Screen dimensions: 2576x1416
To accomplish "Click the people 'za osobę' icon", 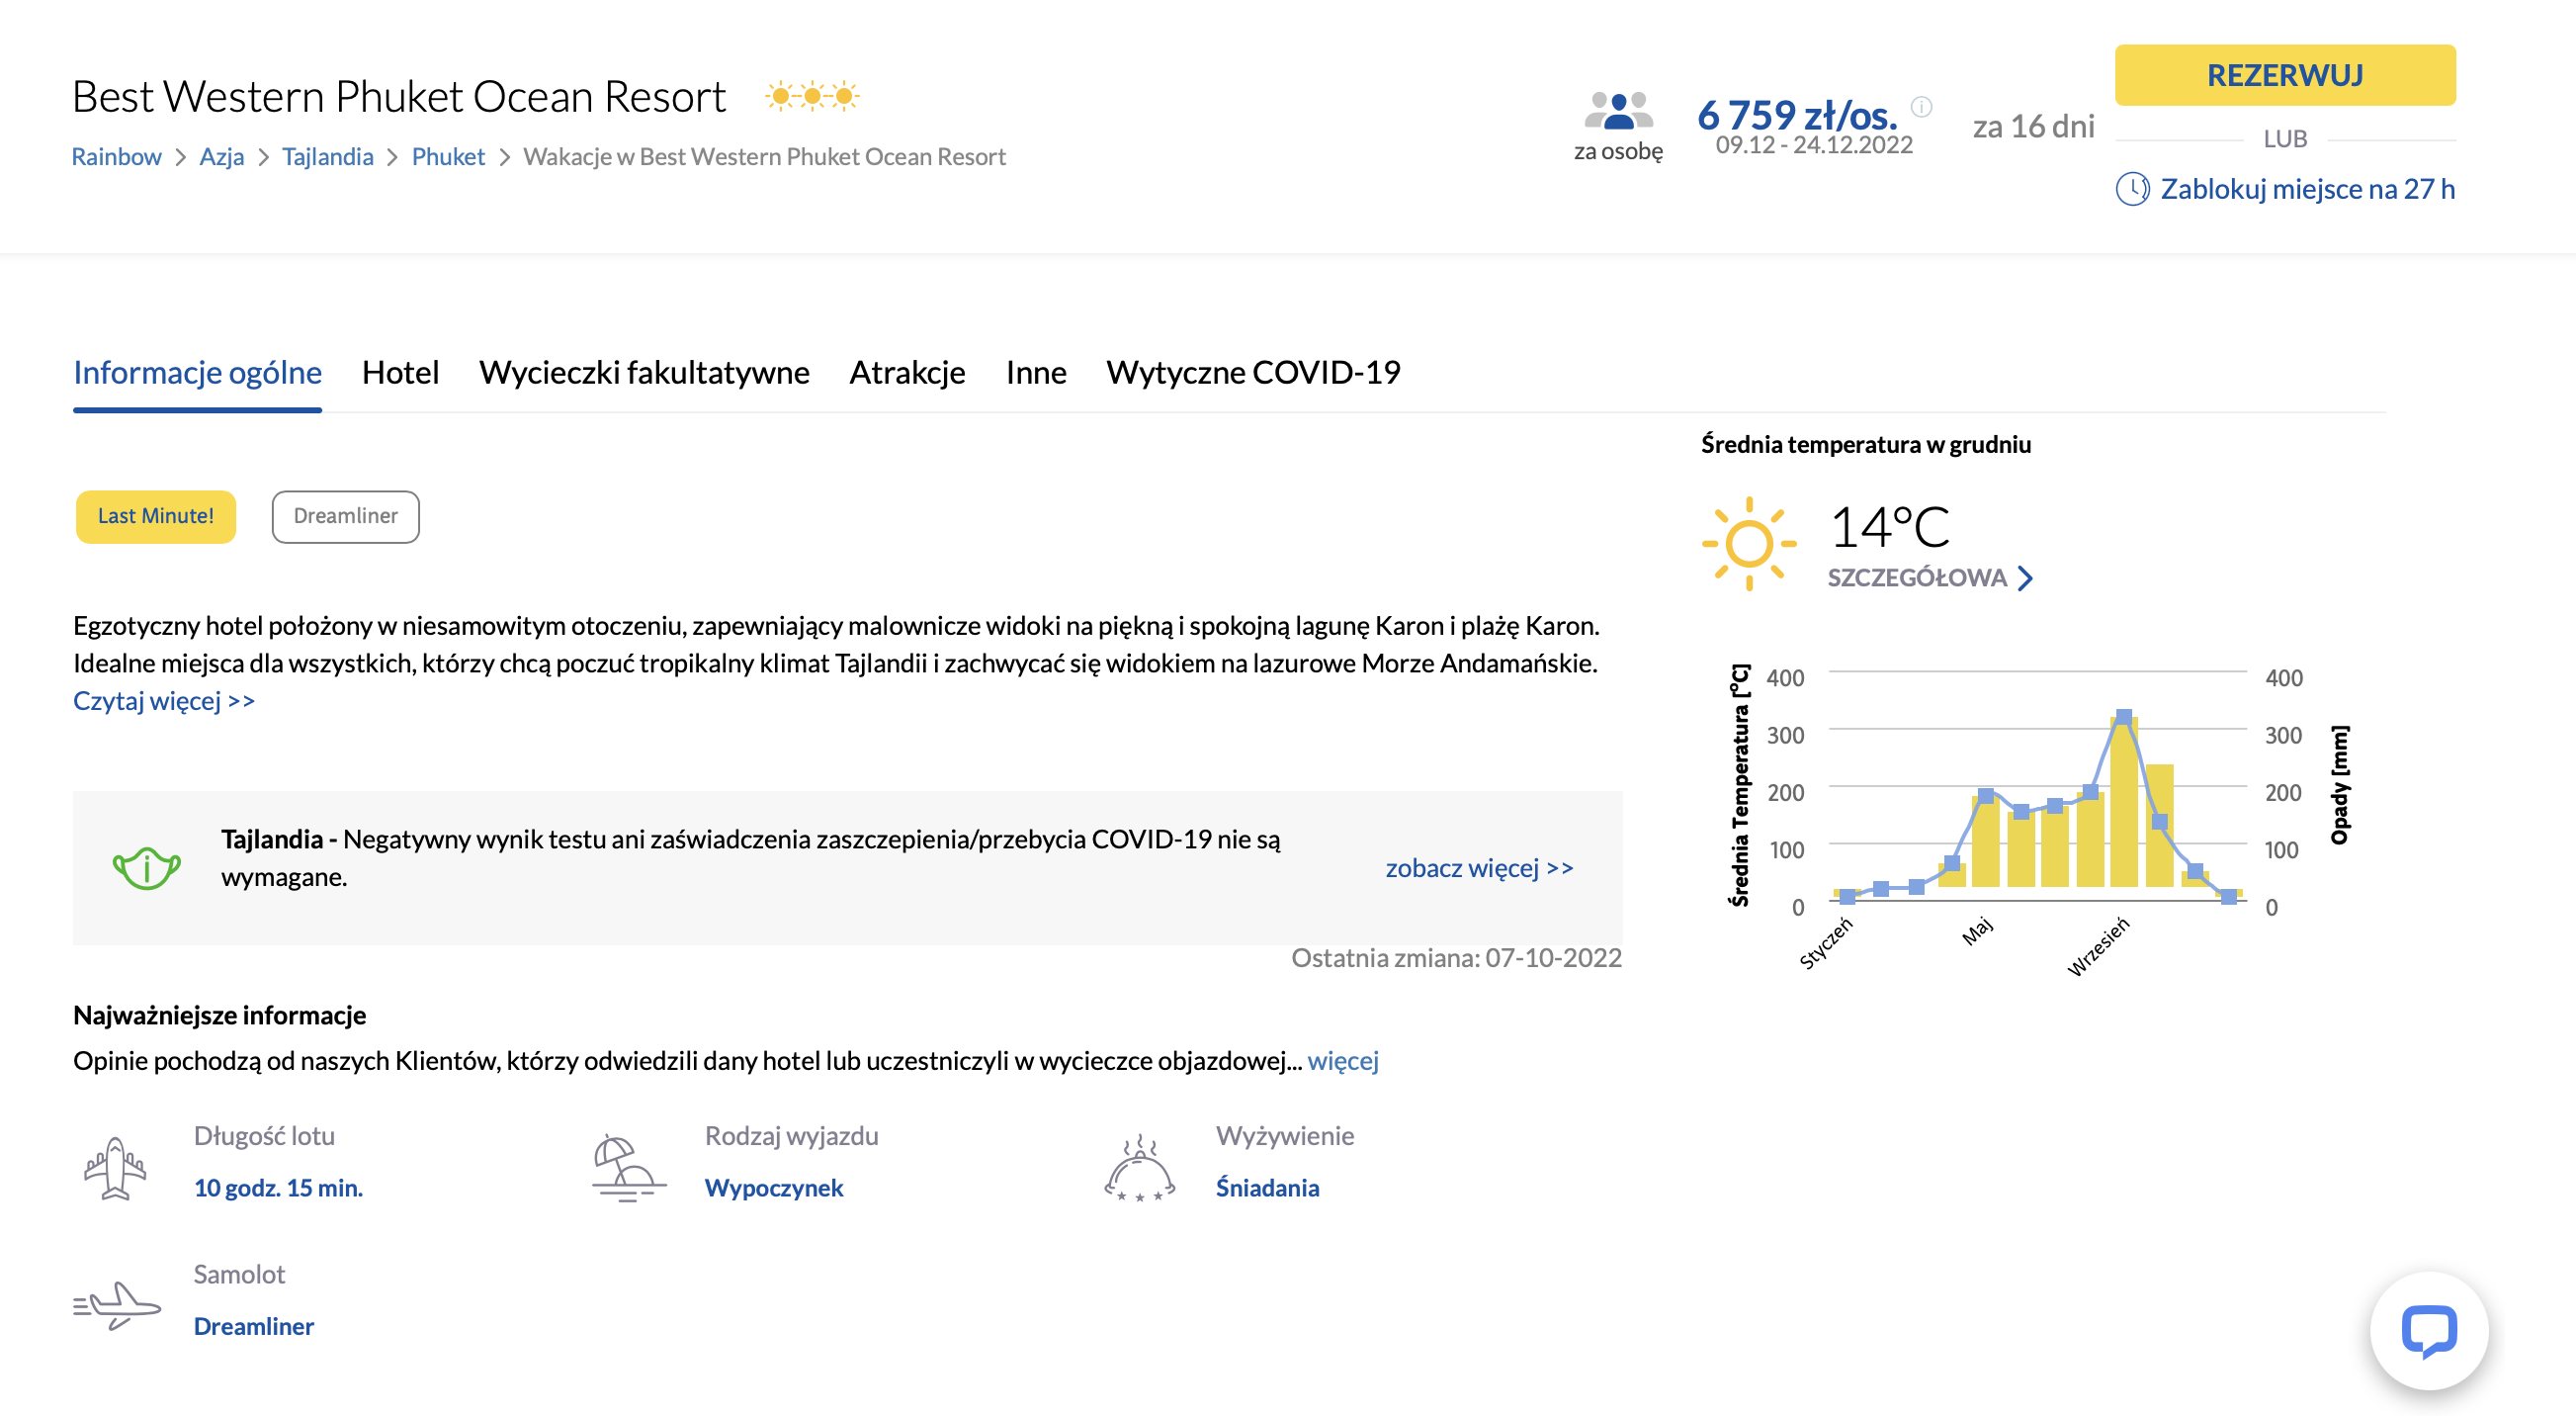I will (1618, 111).
